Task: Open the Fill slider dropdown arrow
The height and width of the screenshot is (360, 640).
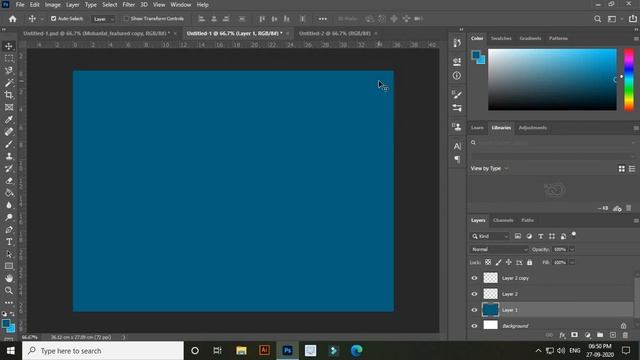Action: (572, 262)
